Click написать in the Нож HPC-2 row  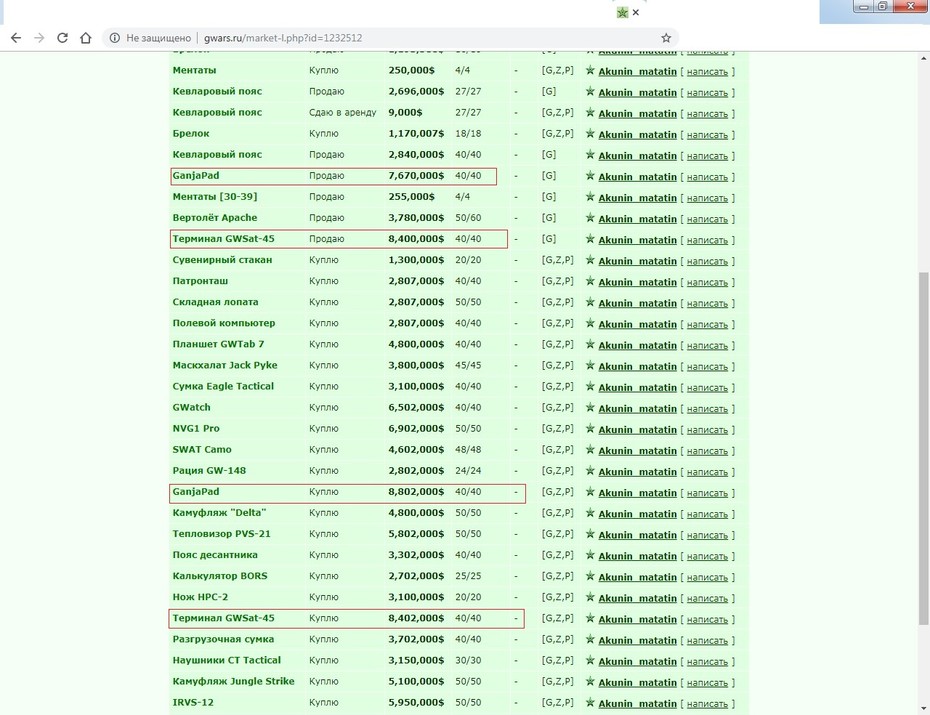(707, 599)
